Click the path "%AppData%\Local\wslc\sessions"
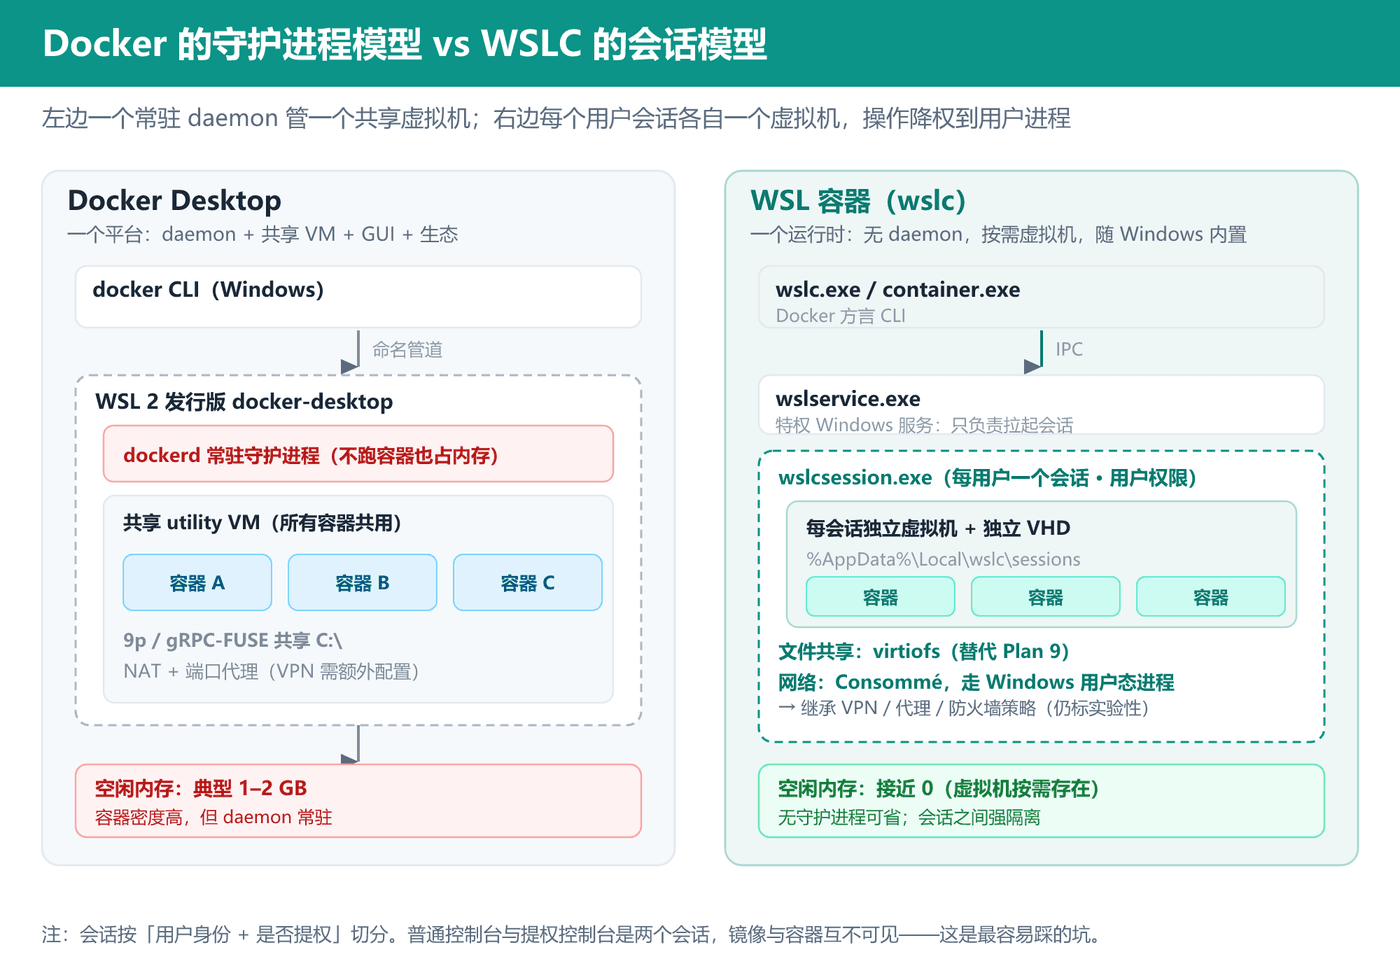The height and width of the screenshot is (966, 1400). coord(943,559)
